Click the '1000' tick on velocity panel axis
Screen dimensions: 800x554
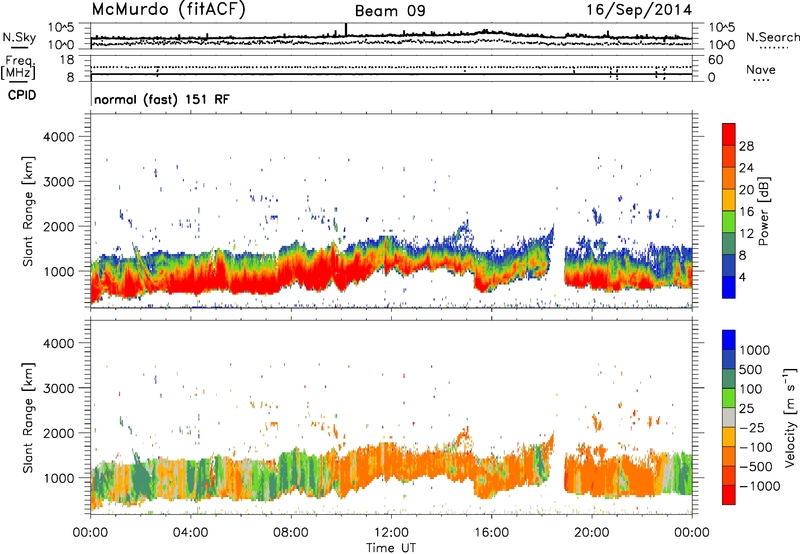tap(59, 478)
